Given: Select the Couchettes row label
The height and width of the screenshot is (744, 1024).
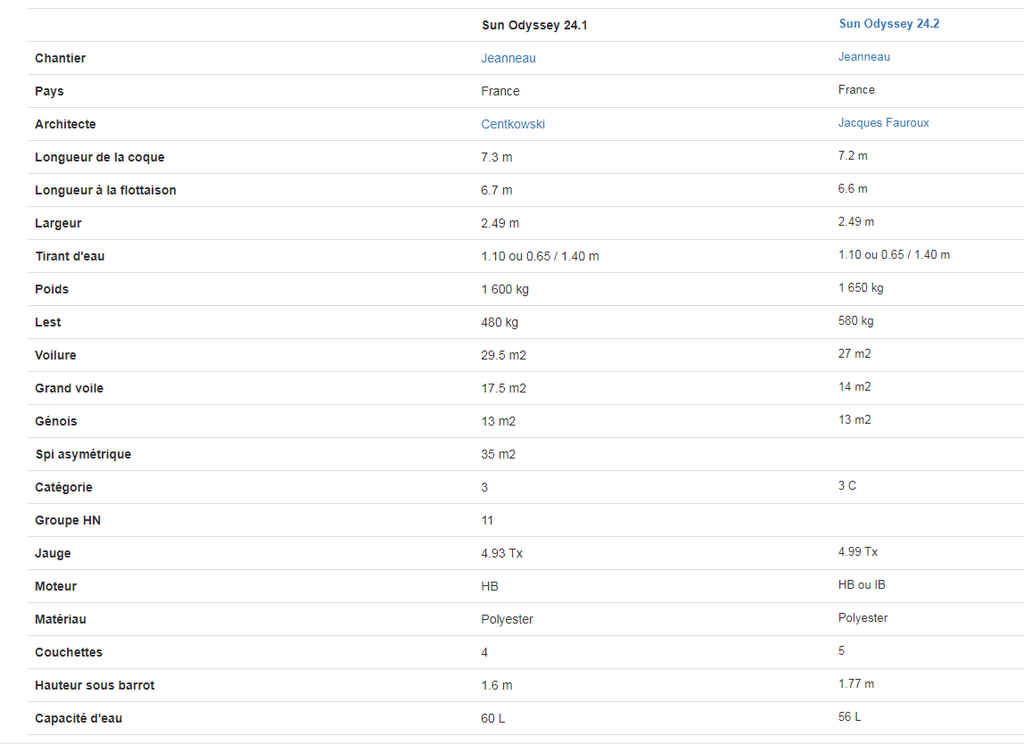Looking at the screenshot, I should coord(69,653).
